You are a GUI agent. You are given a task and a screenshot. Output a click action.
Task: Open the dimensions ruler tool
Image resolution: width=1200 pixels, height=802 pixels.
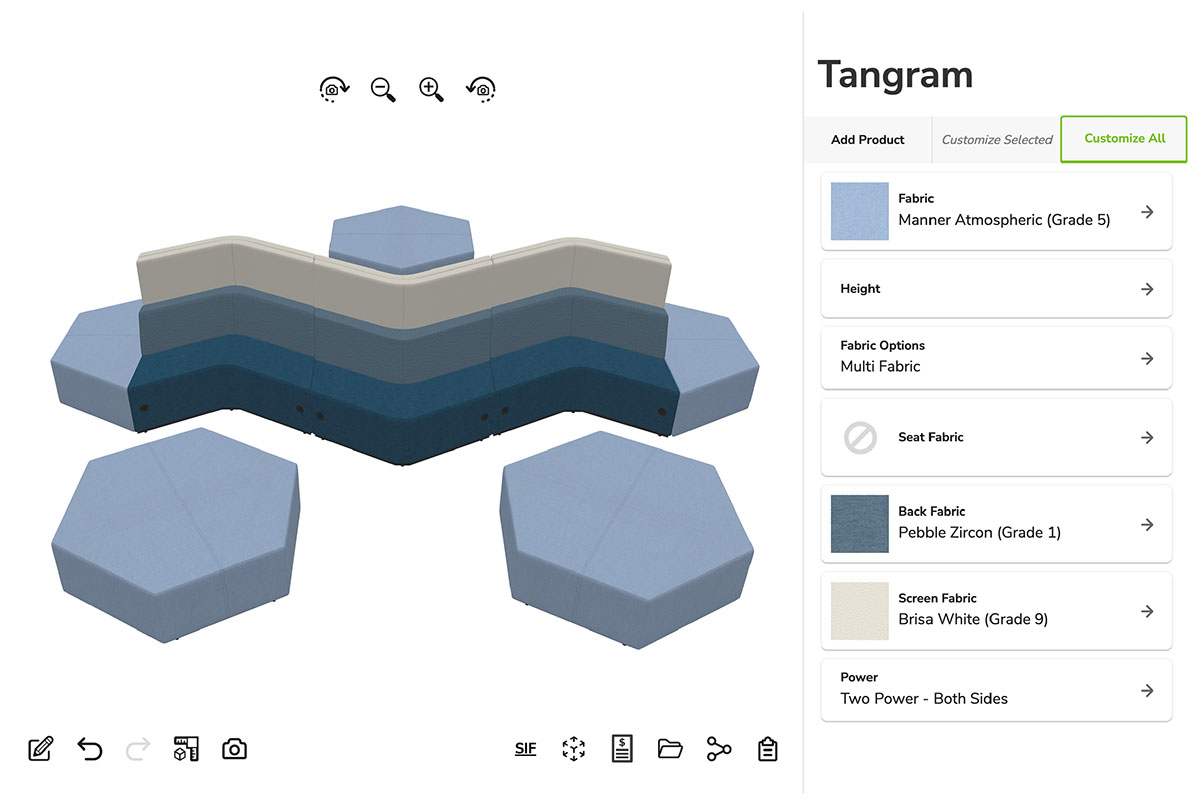[x=186, y=749]
